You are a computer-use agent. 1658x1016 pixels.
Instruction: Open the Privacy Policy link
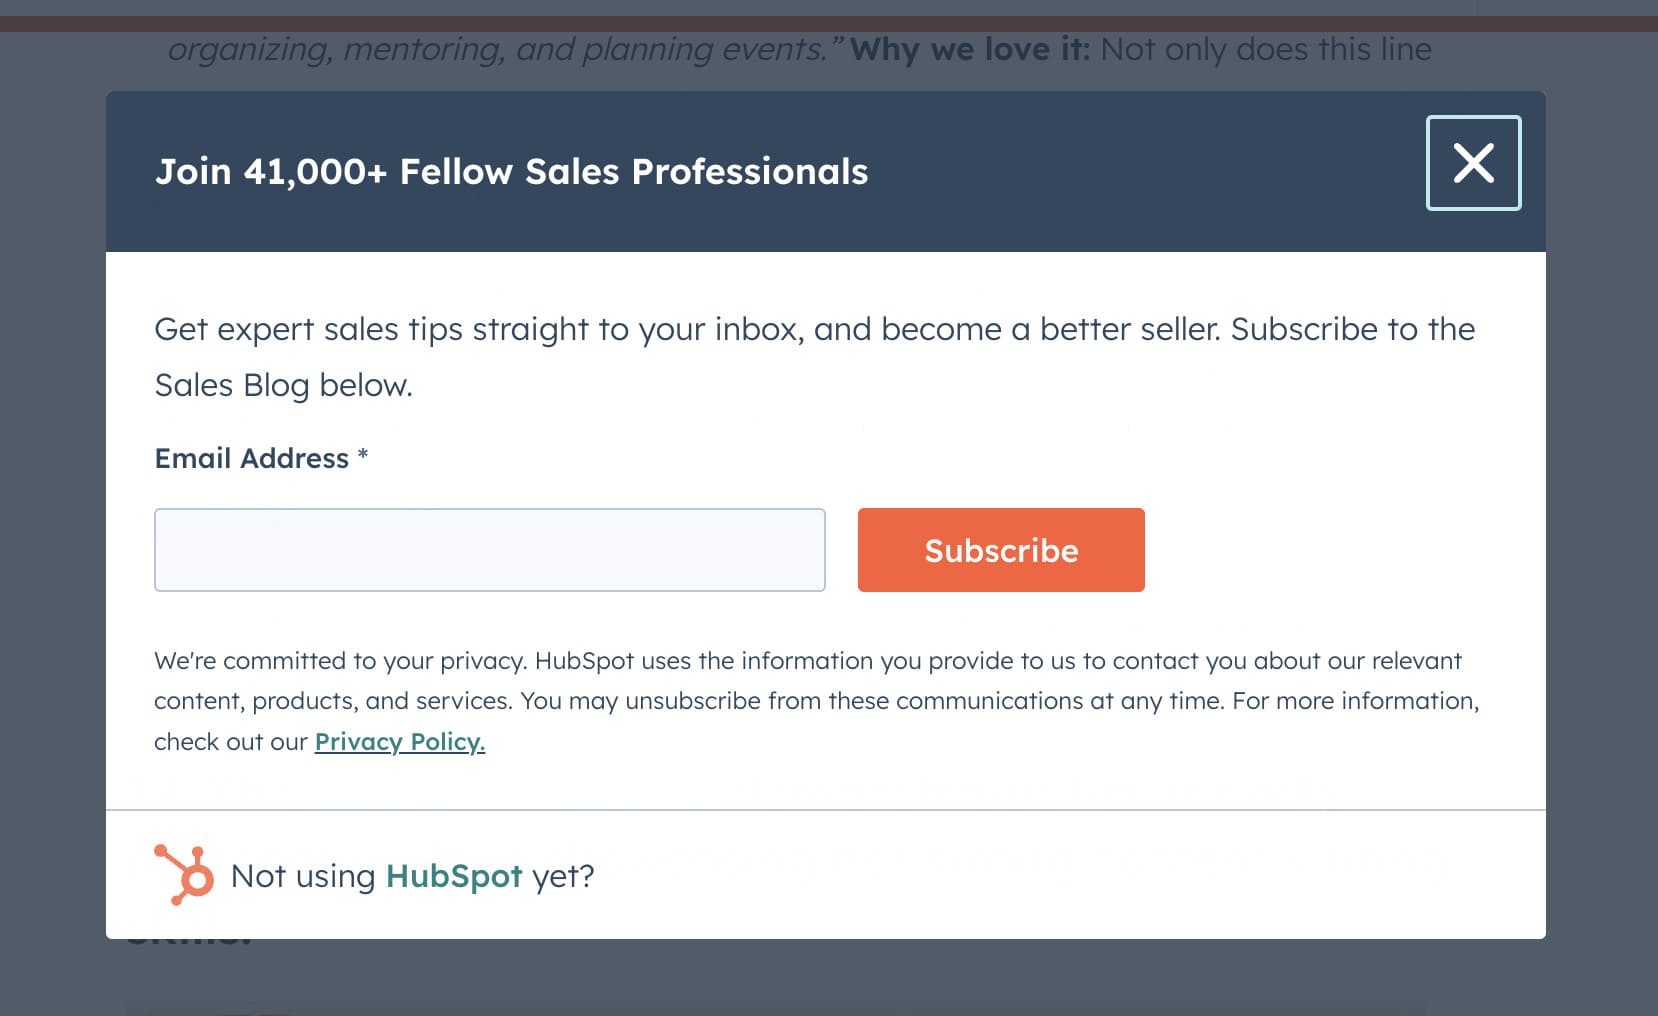[400, 742]
